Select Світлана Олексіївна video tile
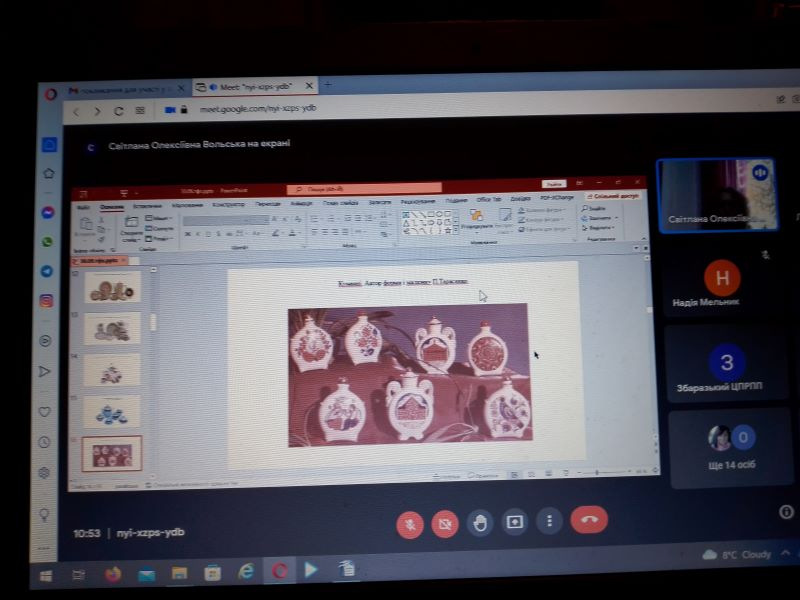The image size is (800, 600). tap(717, 195)
